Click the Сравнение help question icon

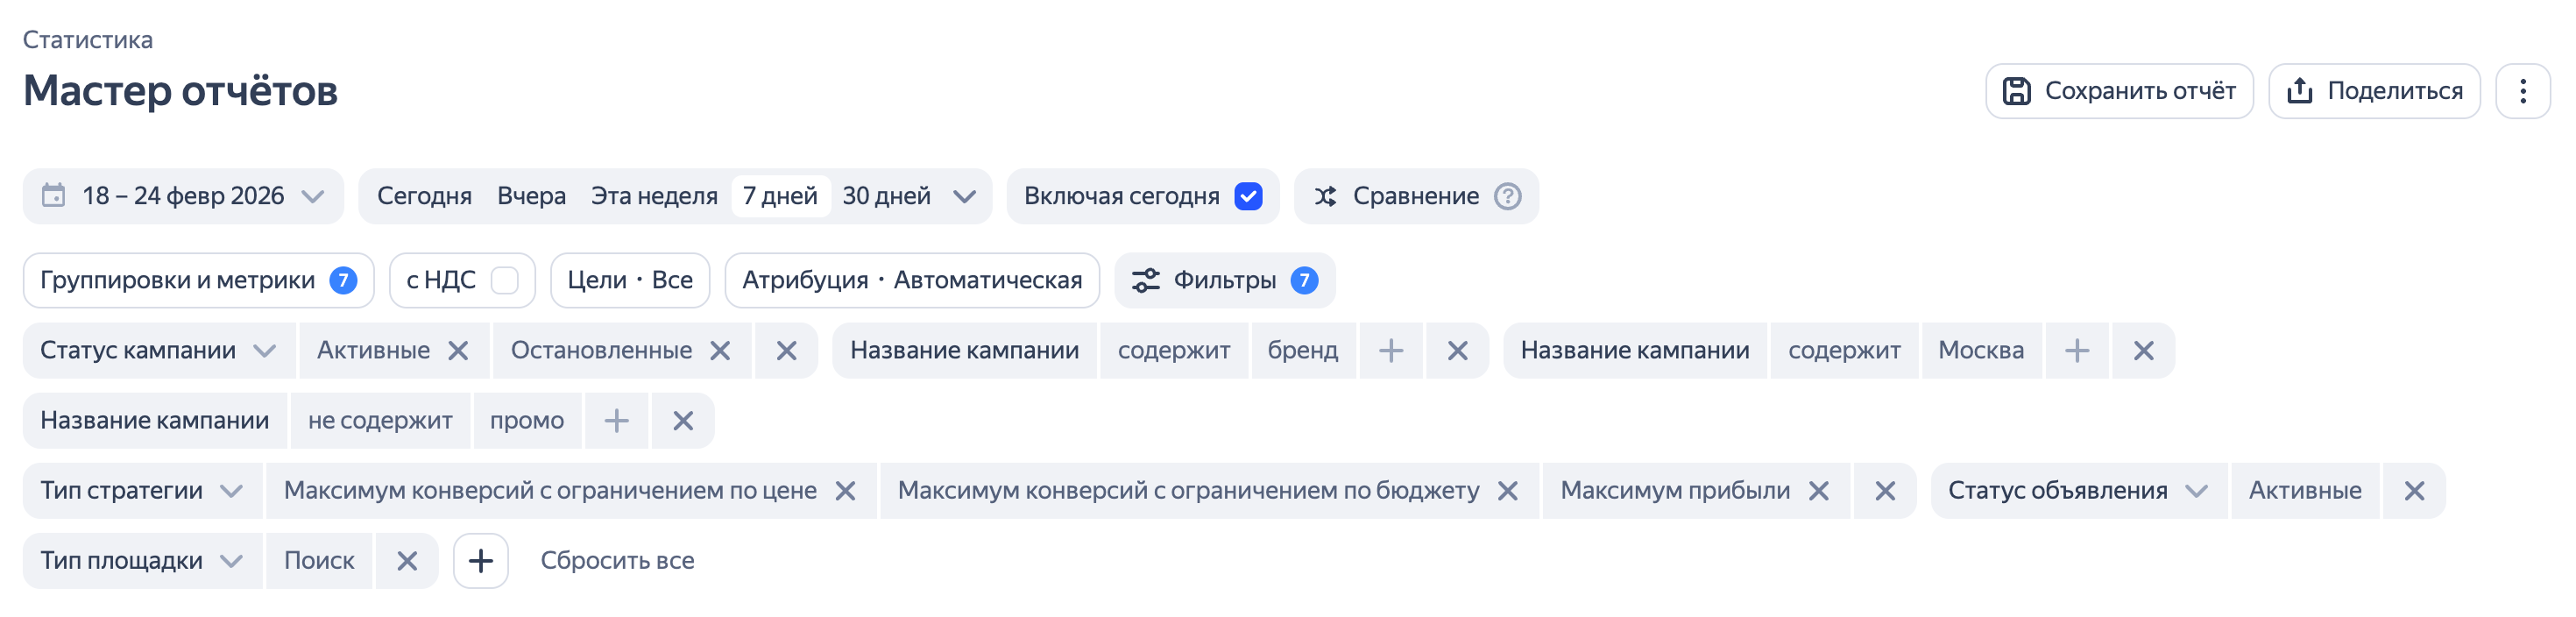coord(1507,196)
